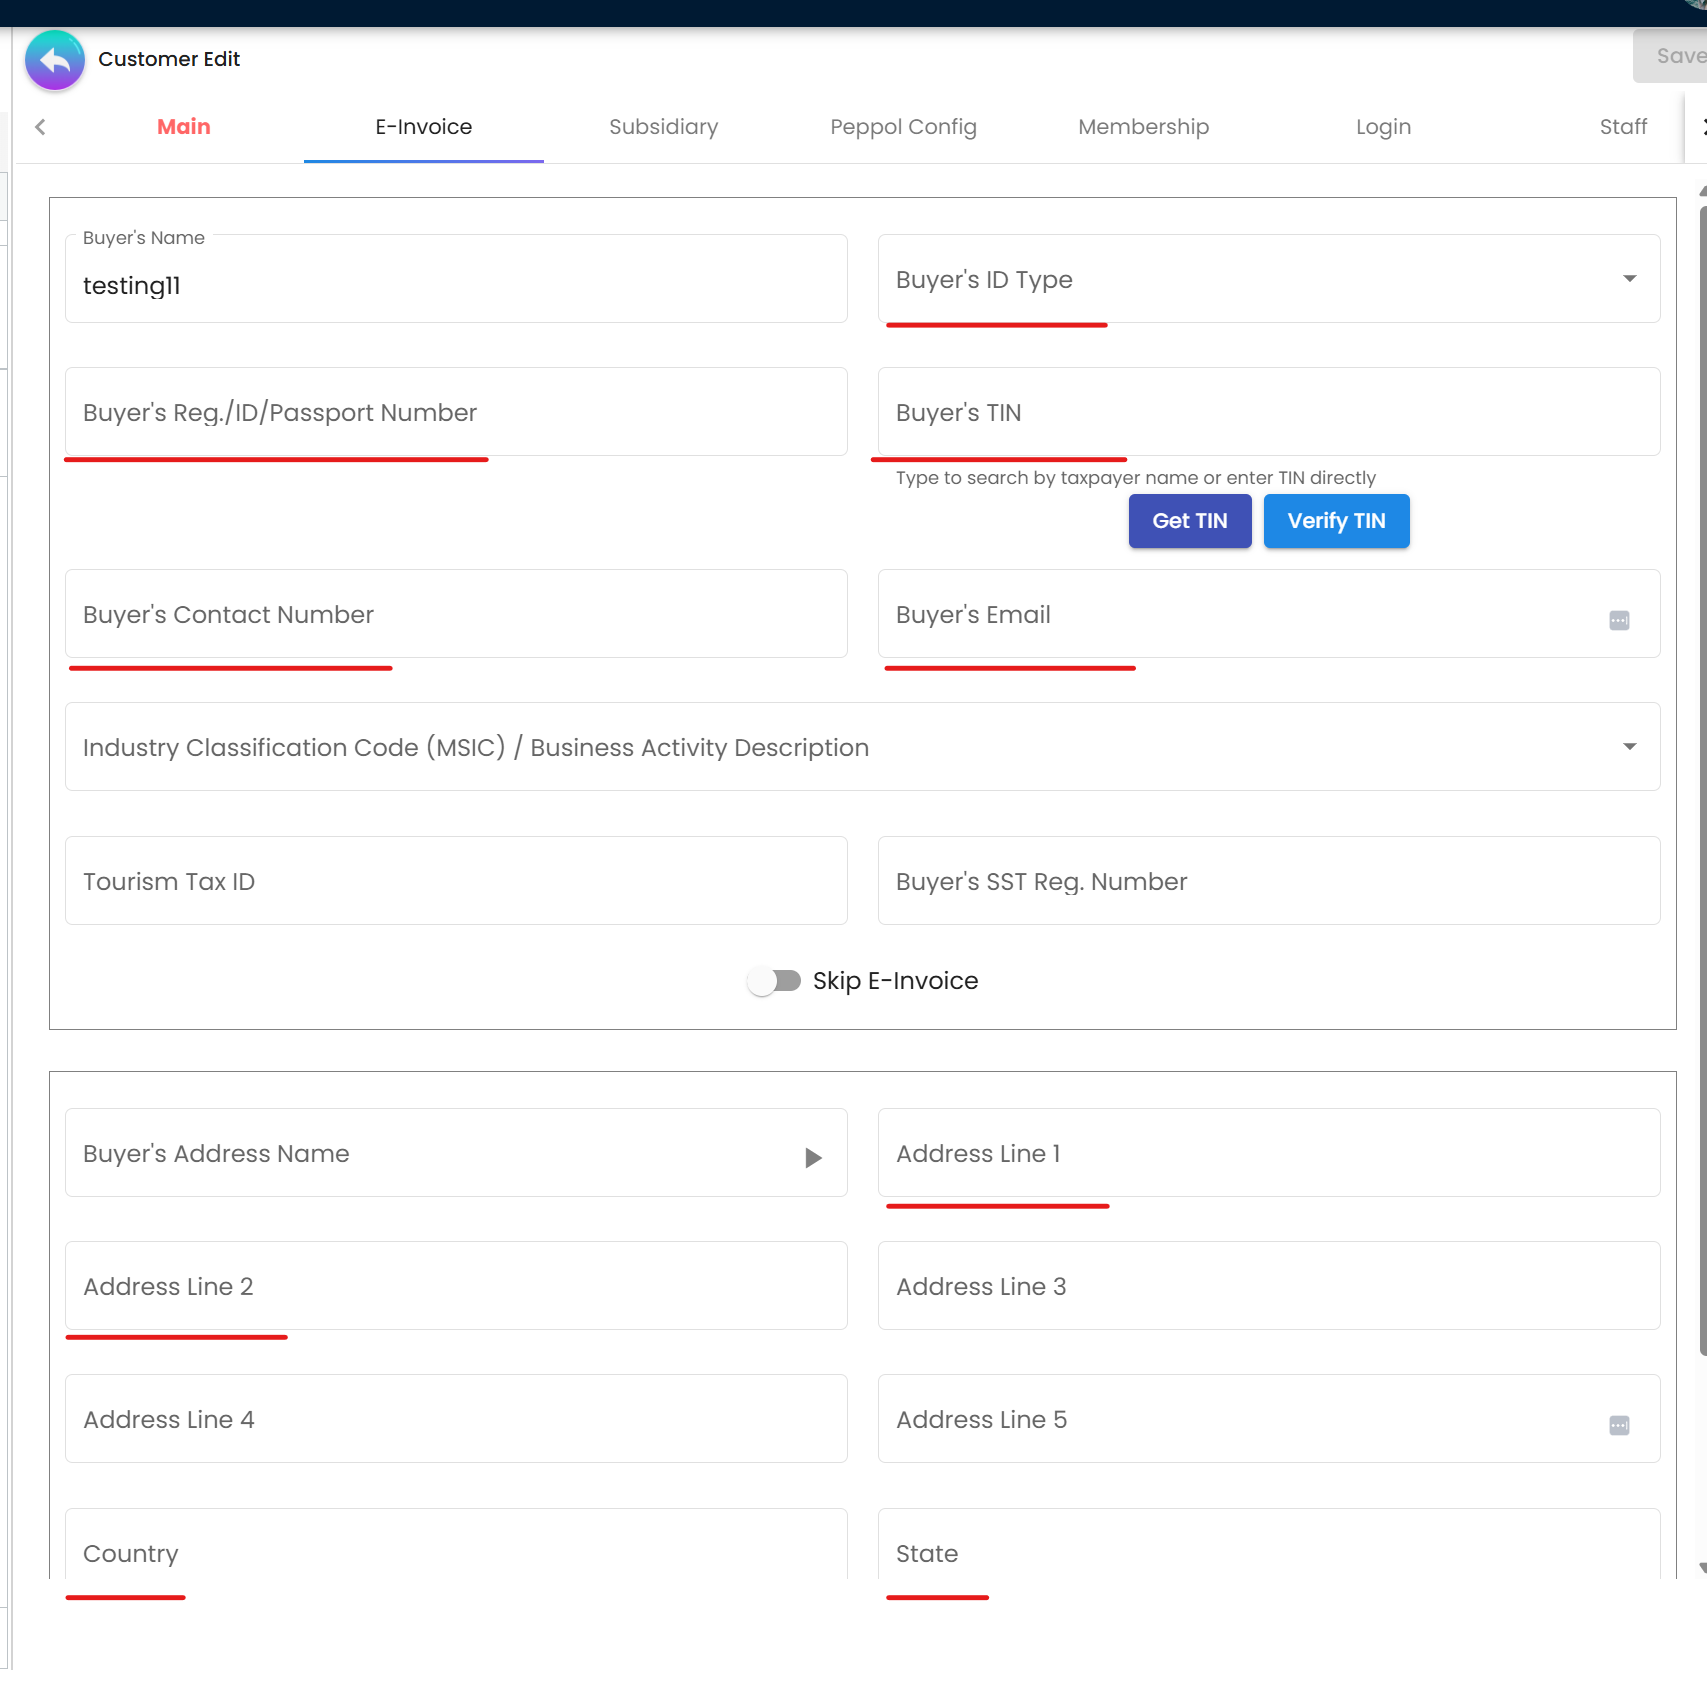Open the Industry Classification Code (MSIC) dropdown
The width and height of the screenshot is (1707, 1707).
(x=1629, y=746)
